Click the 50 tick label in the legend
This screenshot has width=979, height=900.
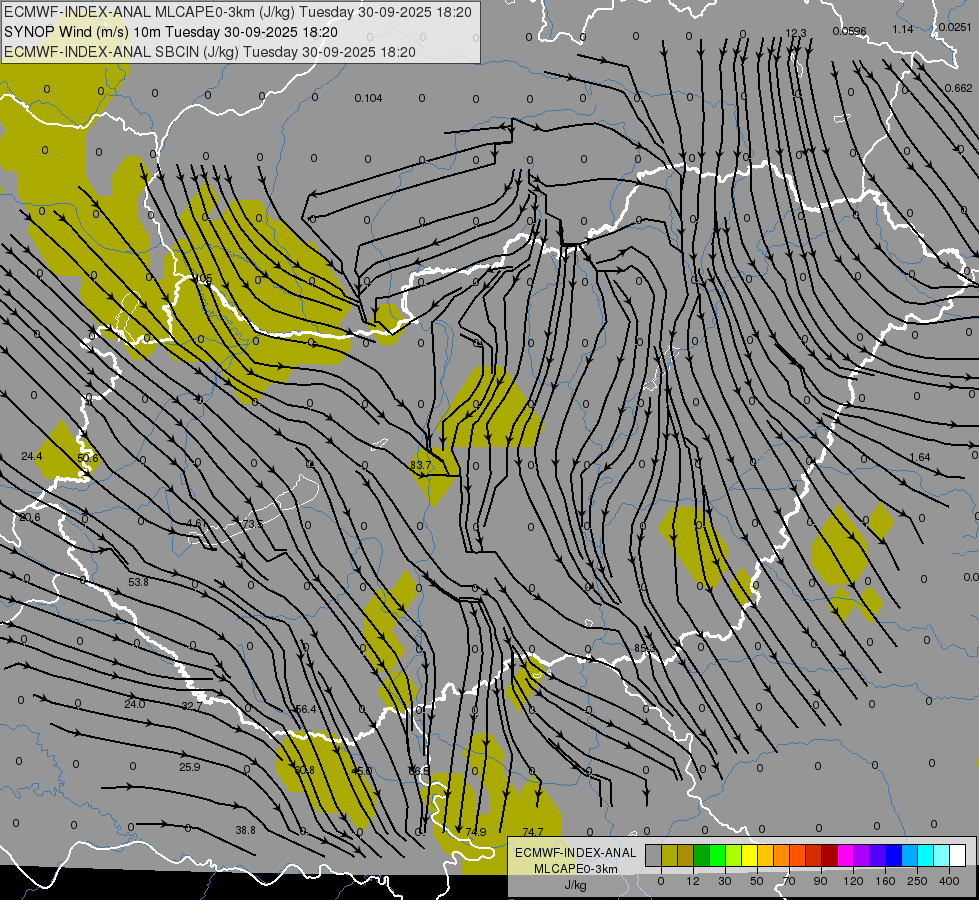[x=756, y=881]
